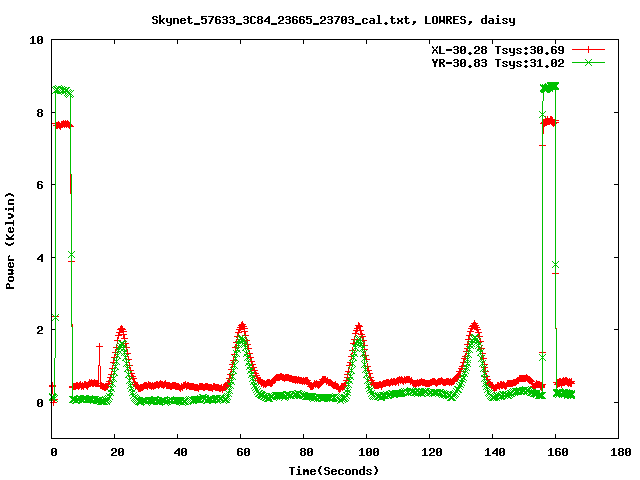Select the legend entry YR-30.83 Tsys:31.02

498,63
